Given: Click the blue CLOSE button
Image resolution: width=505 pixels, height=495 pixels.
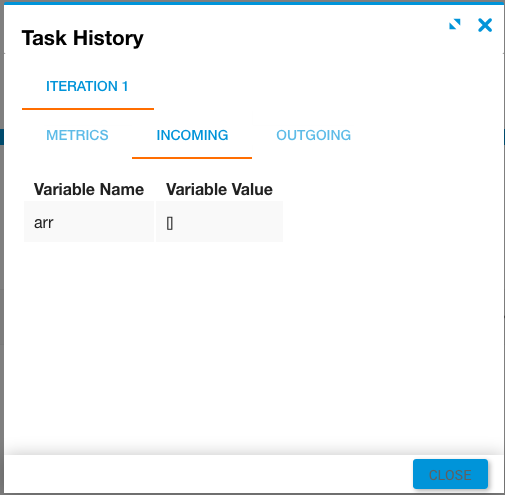Looking at the screenshot, I should click(x=450, y=474).
